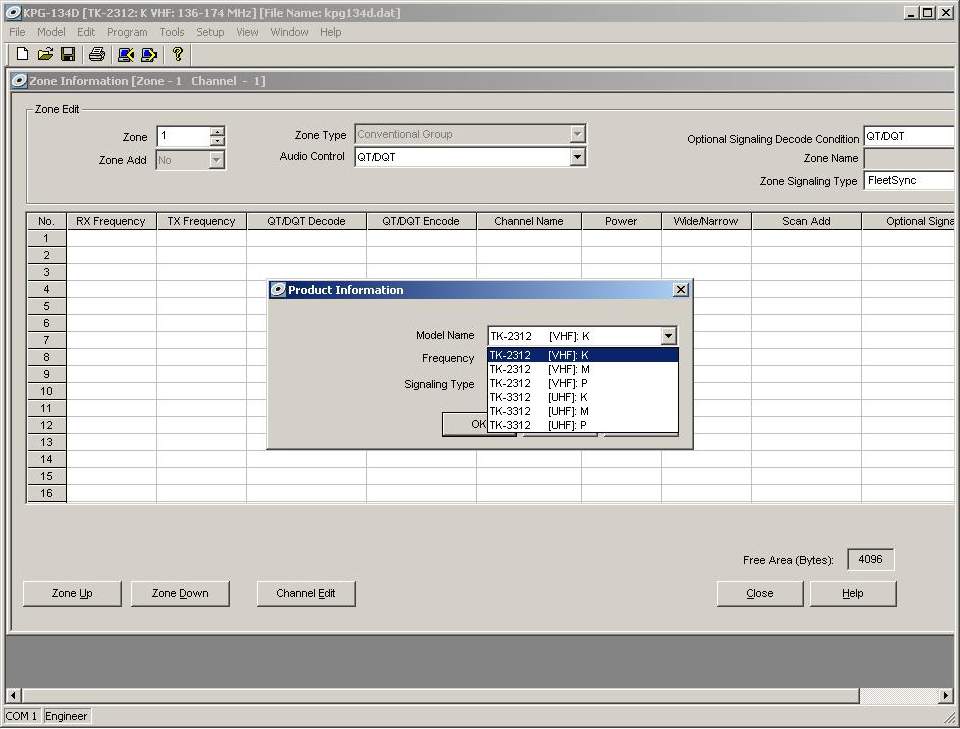Decrease the Zone number with down arrow
The width and height of the screenshot is (960, 729).
[x=217, y=141]
